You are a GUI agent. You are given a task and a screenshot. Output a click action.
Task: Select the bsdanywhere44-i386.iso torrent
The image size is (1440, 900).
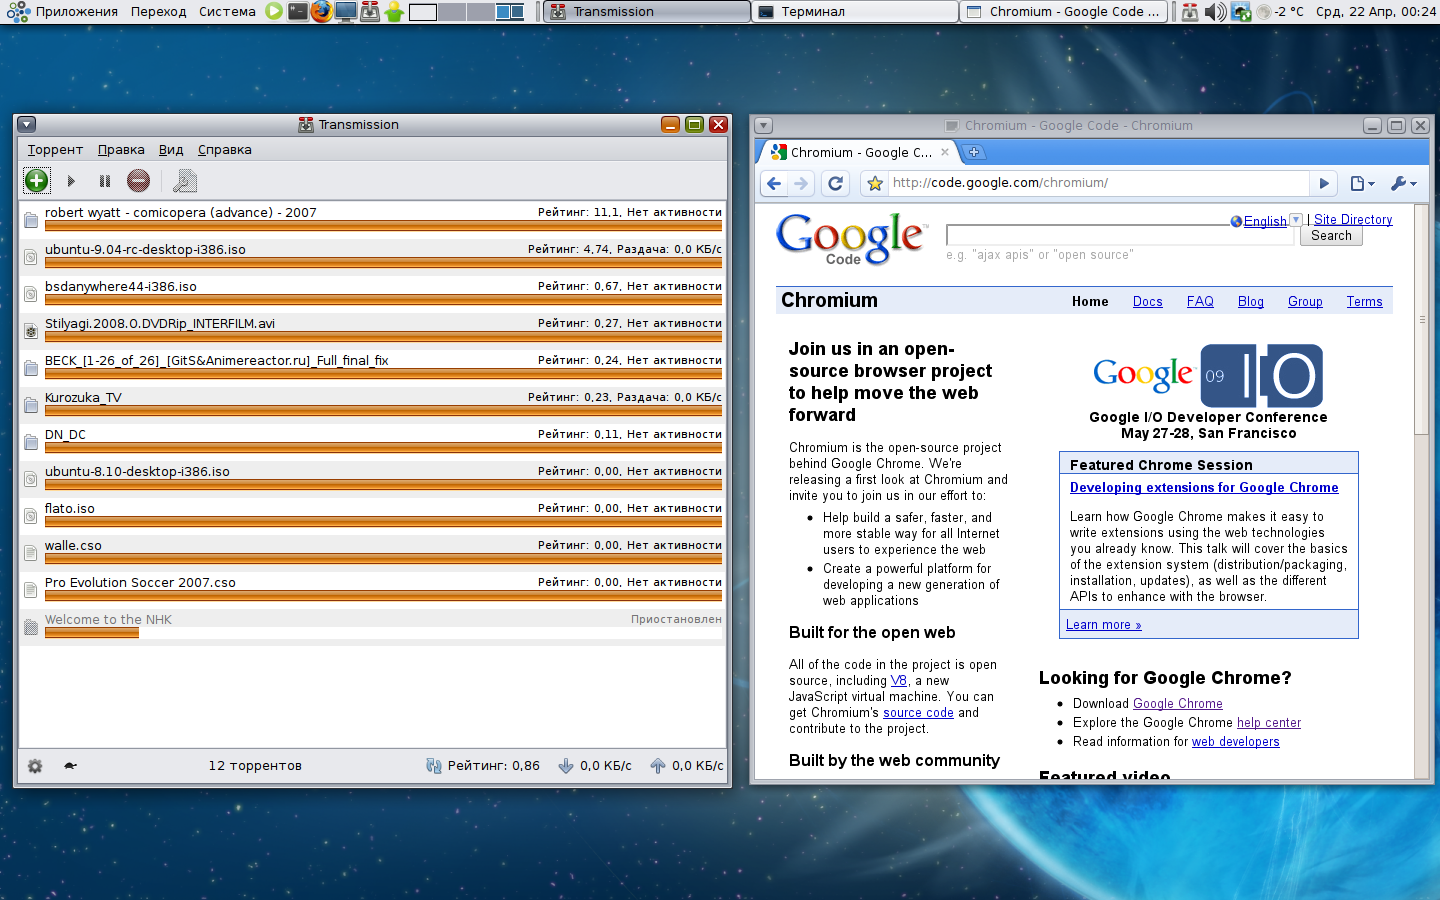click(x=373, y=293)
